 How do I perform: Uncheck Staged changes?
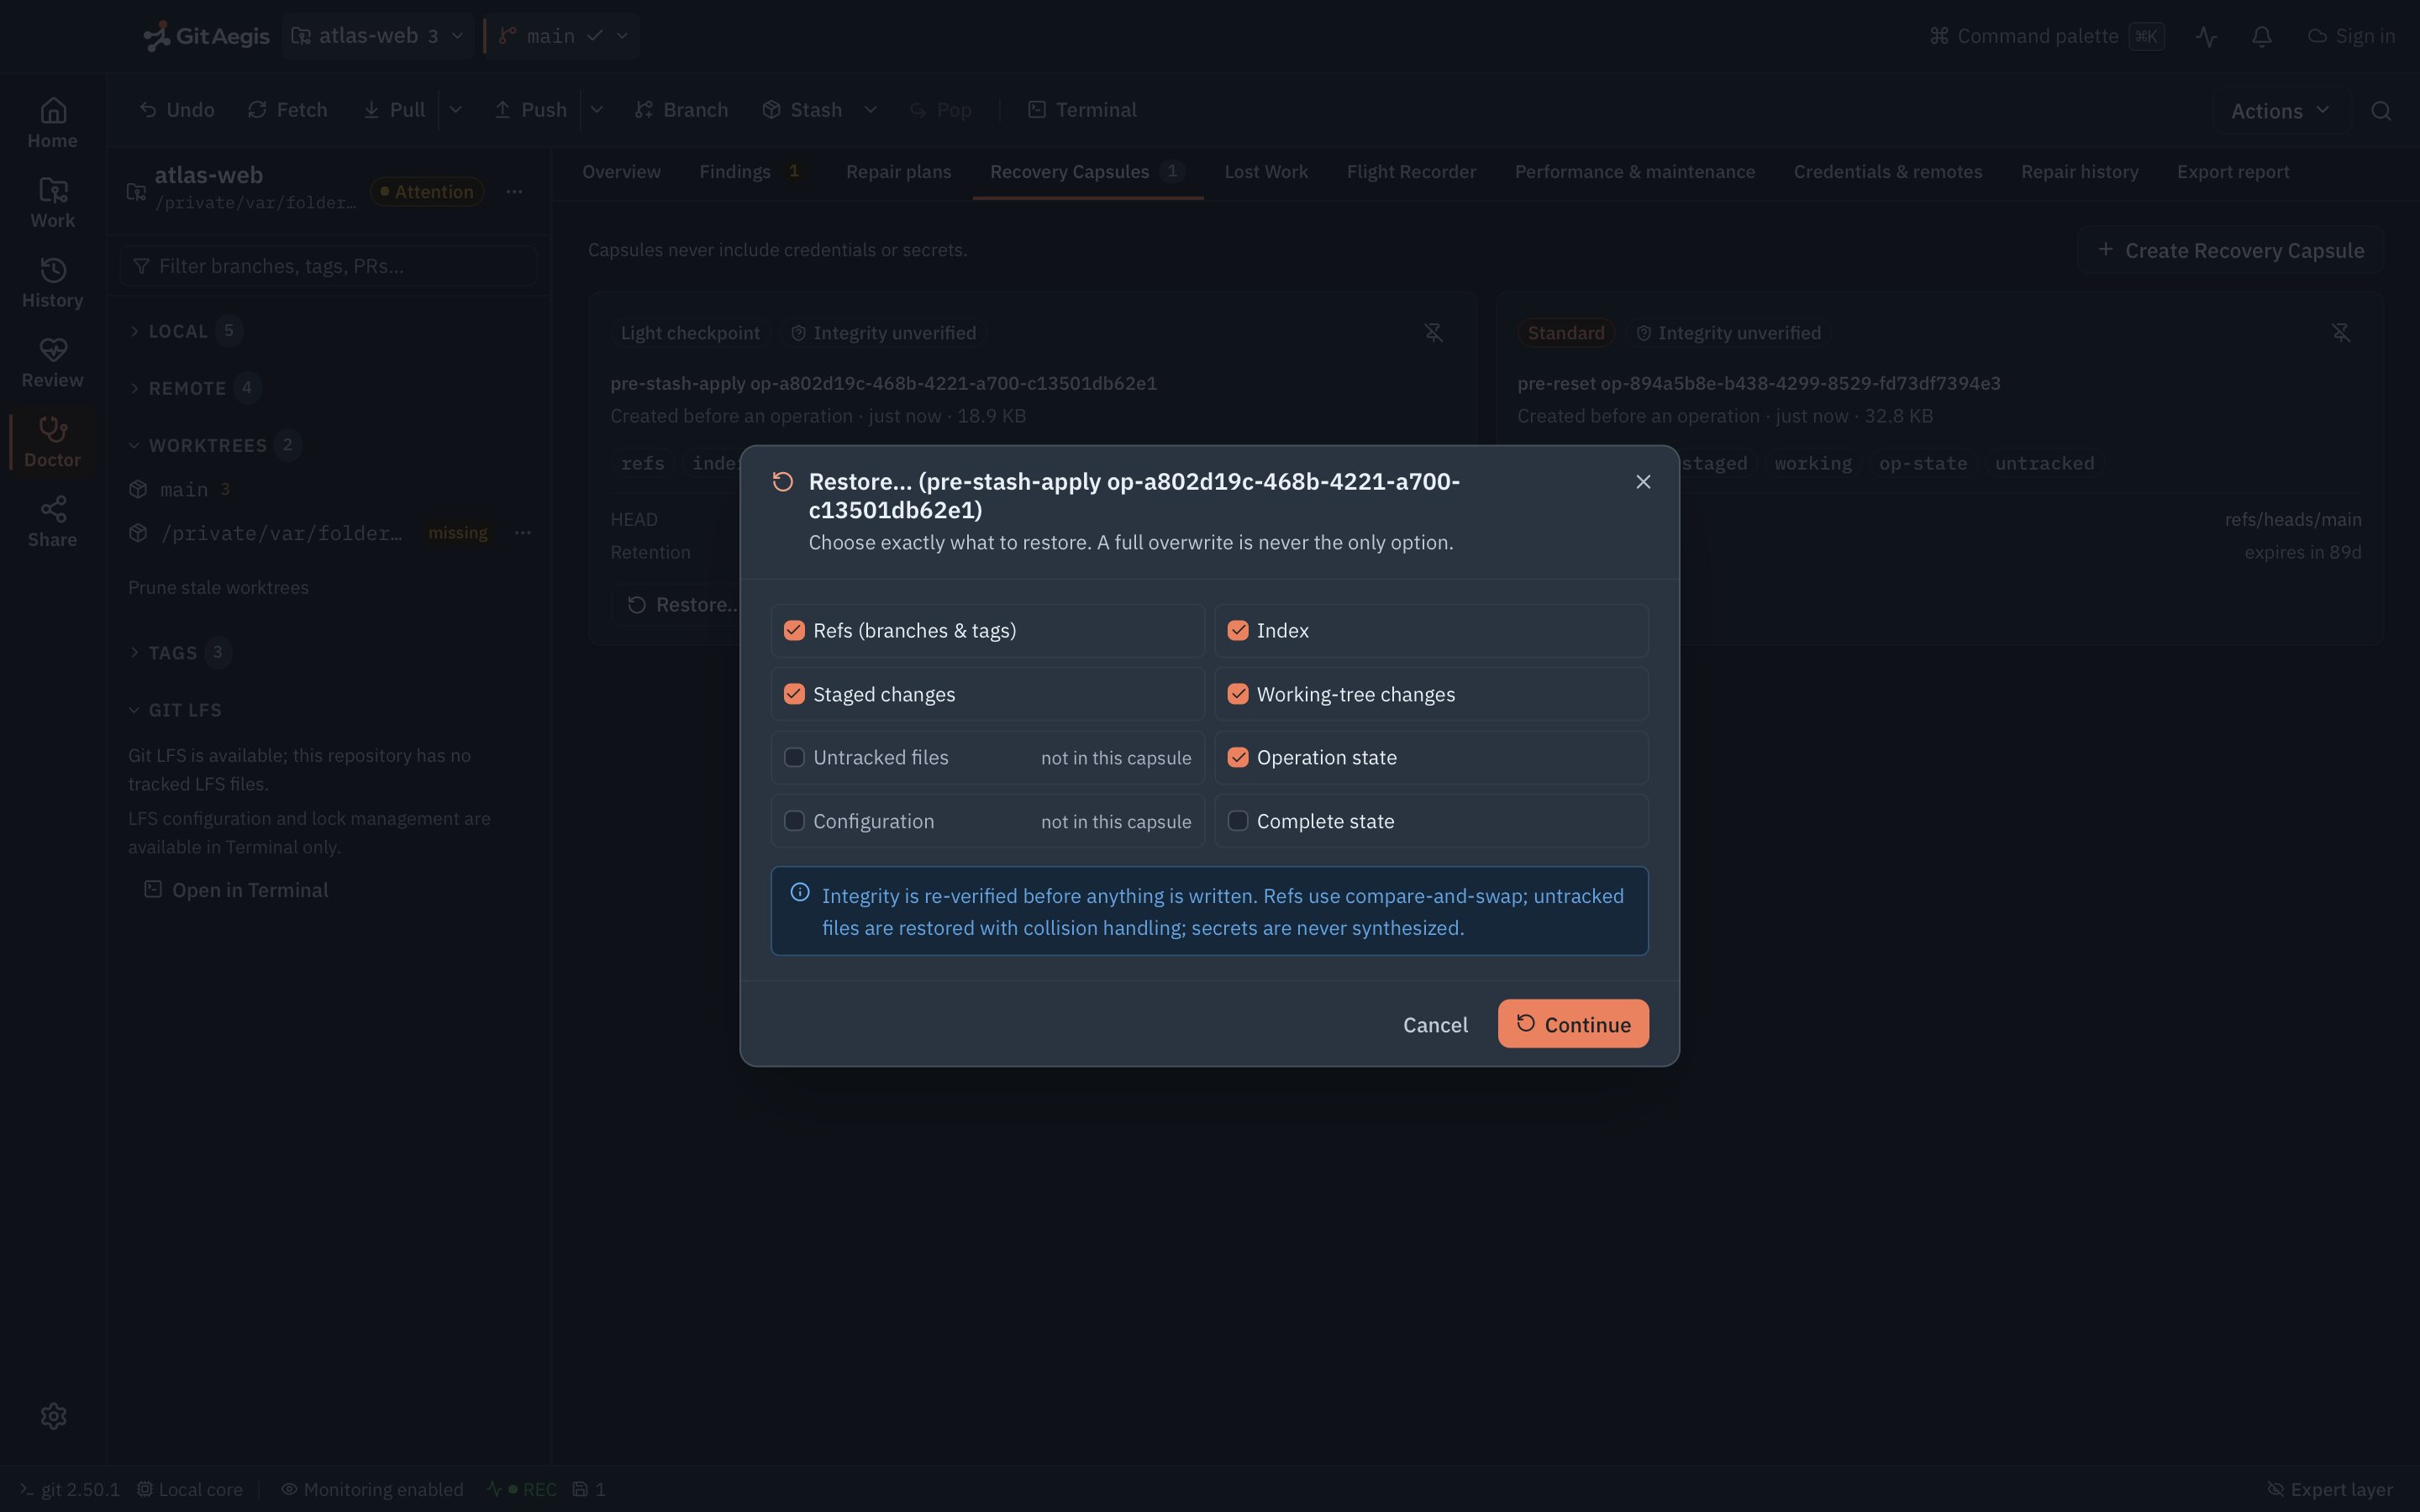794,694
